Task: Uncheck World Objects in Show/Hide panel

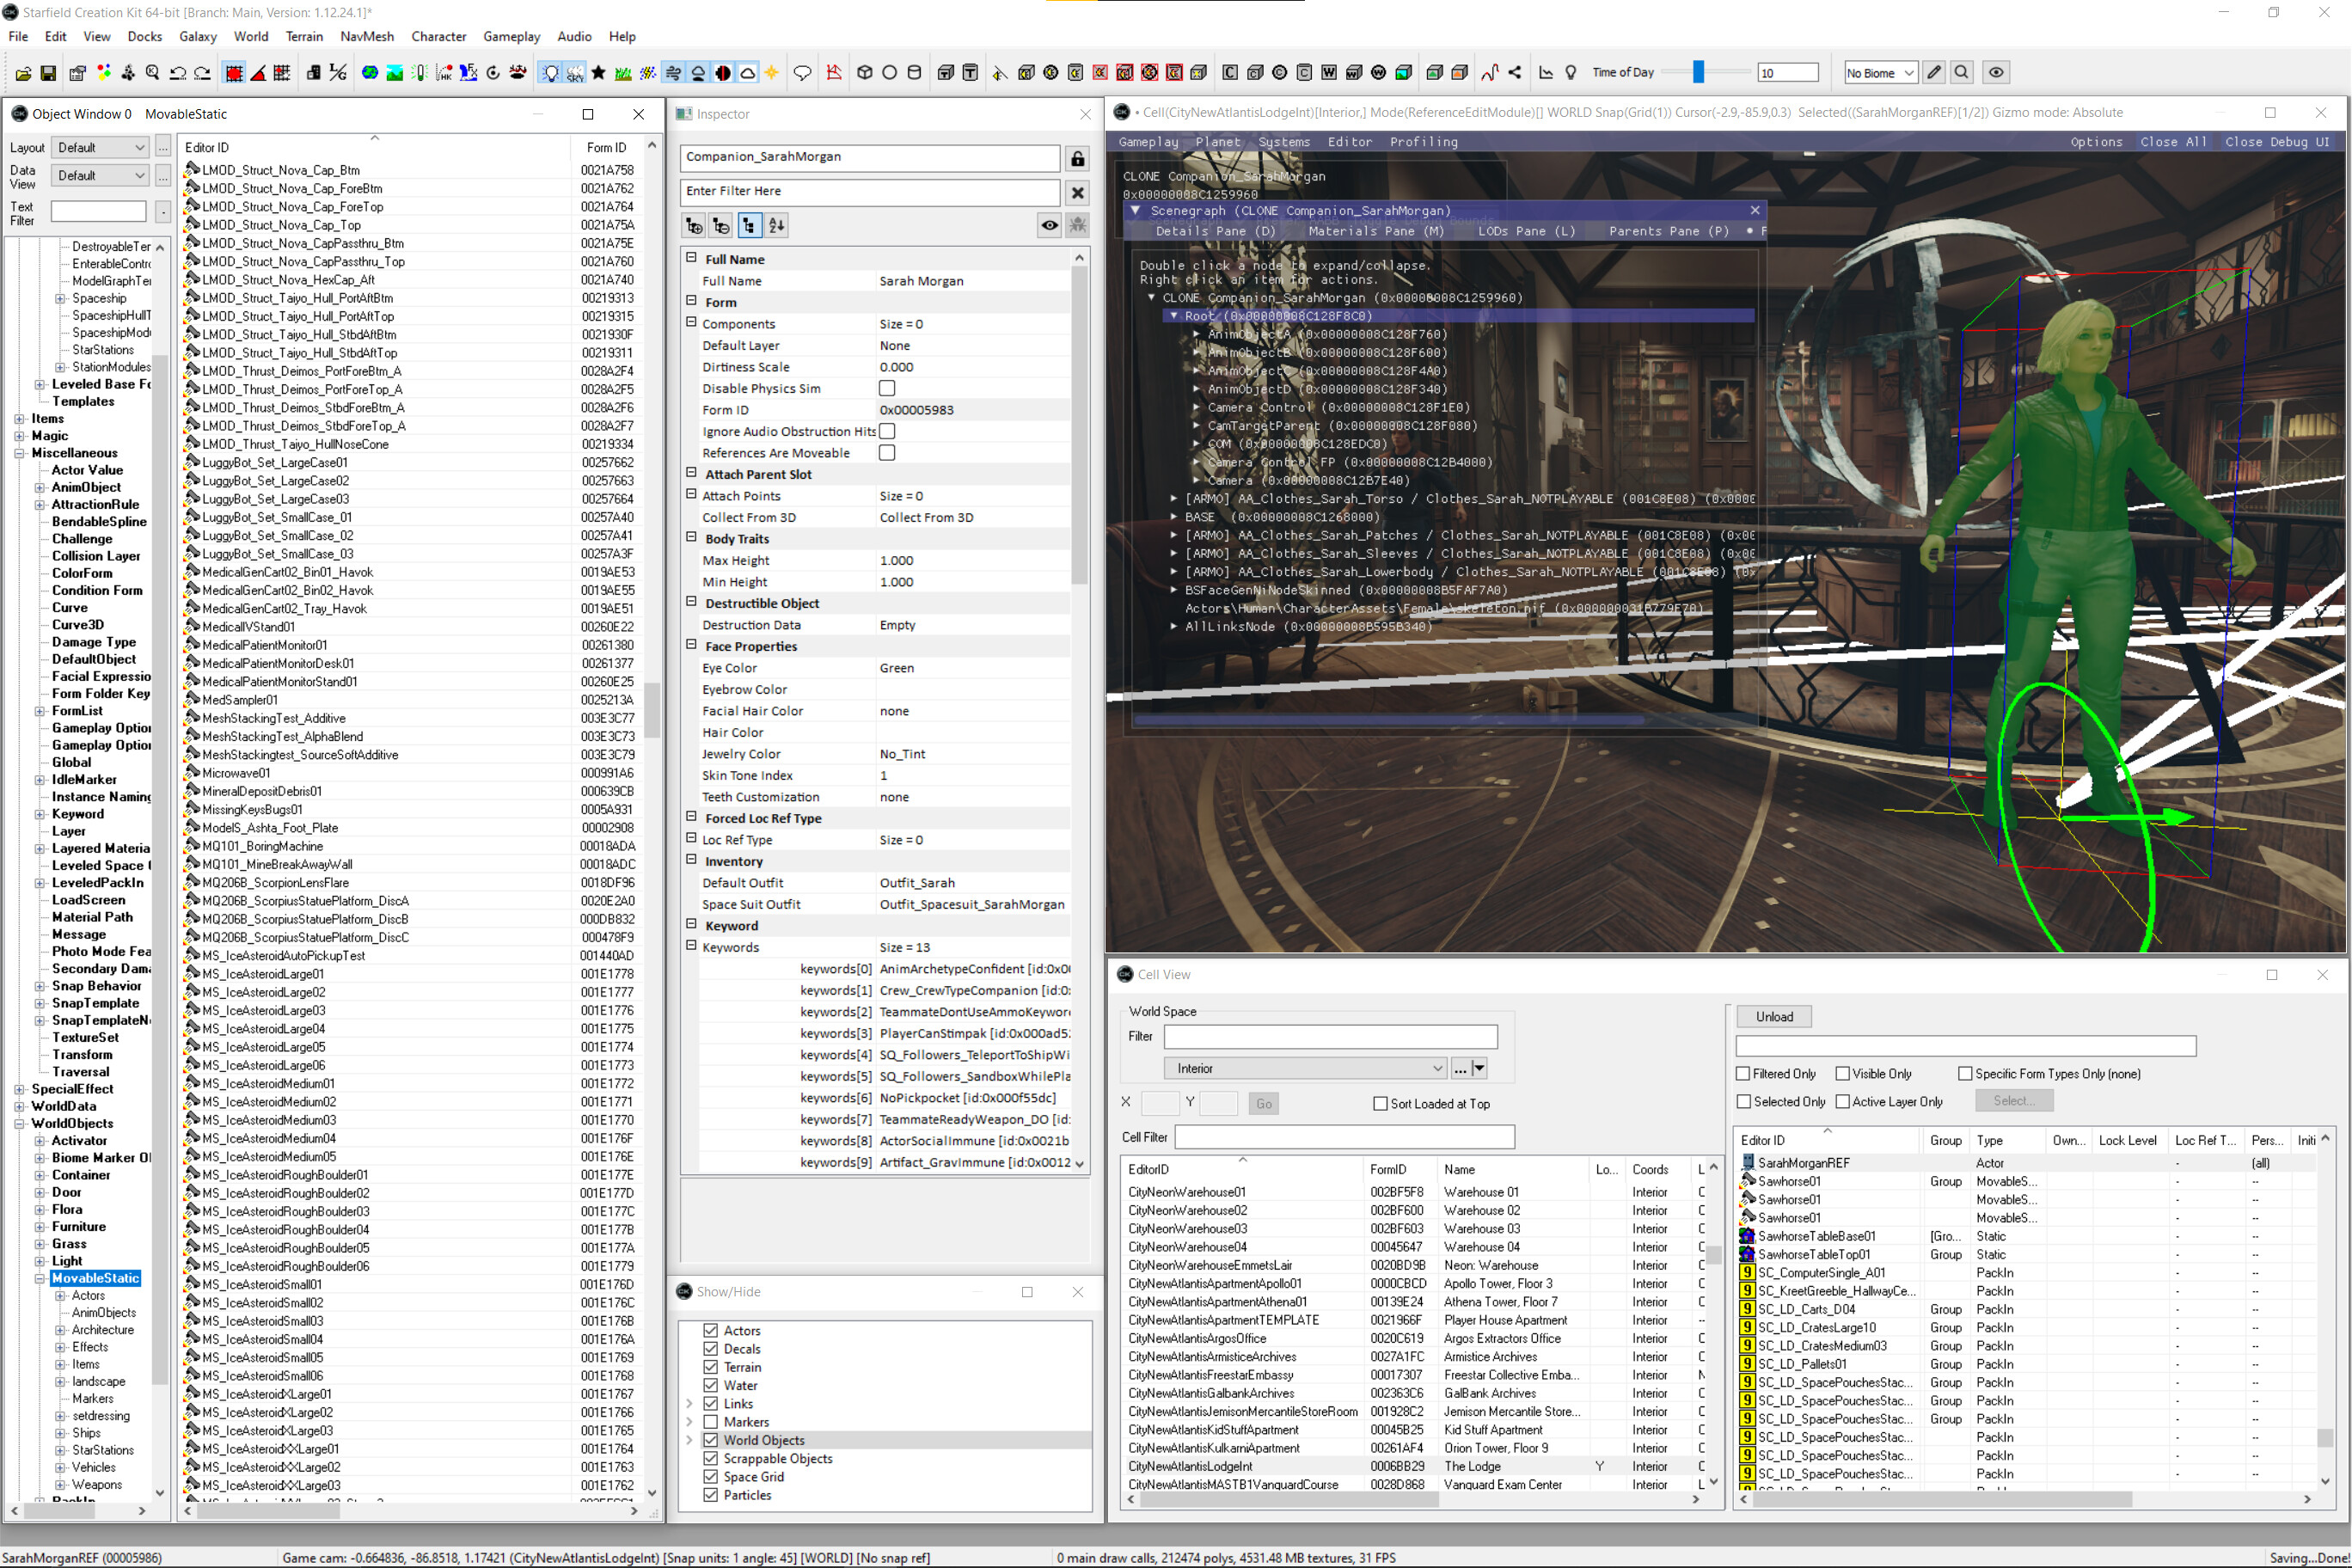Action: (711, 1440)
